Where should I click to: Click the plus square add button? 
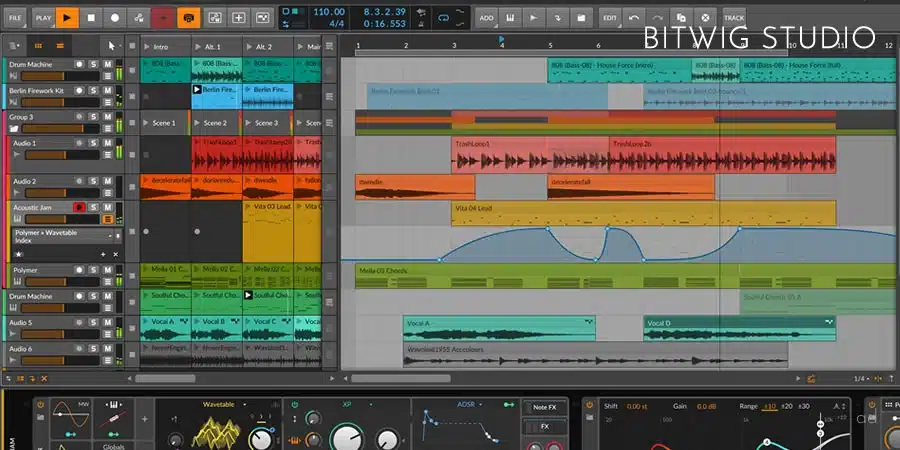point(239,18)
